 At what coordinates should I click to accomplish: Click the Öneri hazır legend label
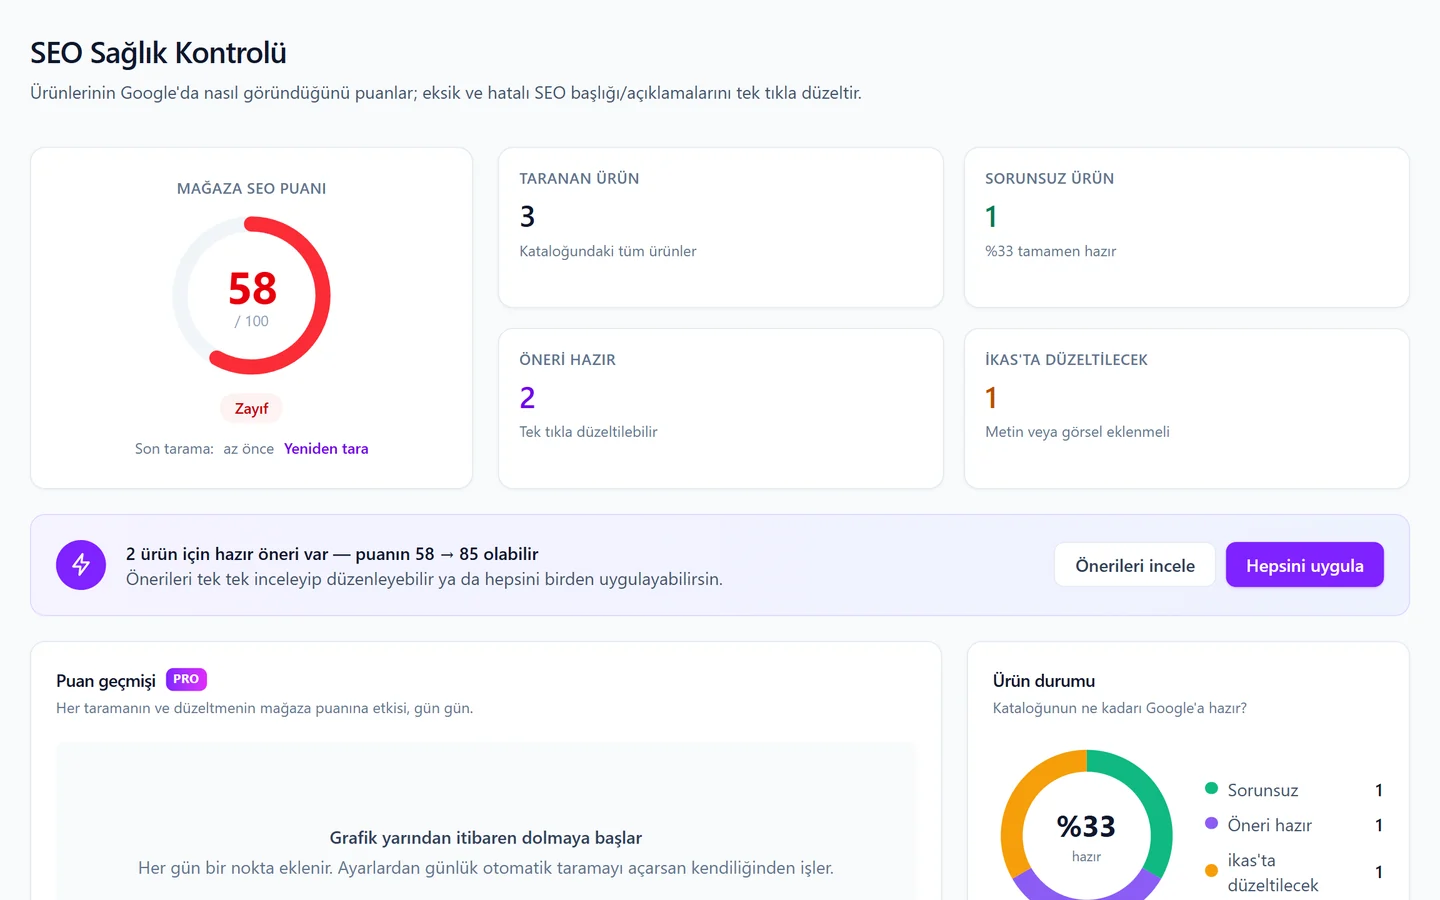(x=1270, y=825)
